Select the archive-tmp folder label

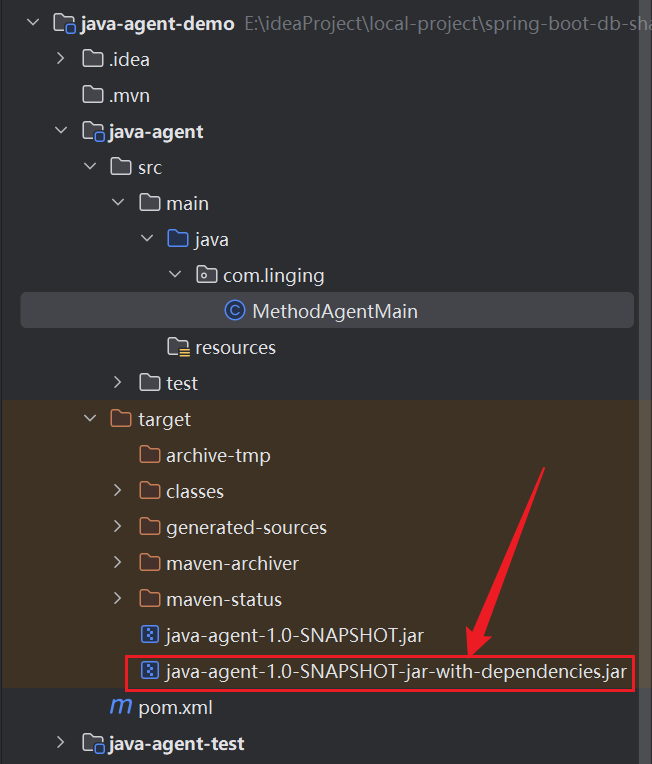pyautogui.click(x=218, y=456)
